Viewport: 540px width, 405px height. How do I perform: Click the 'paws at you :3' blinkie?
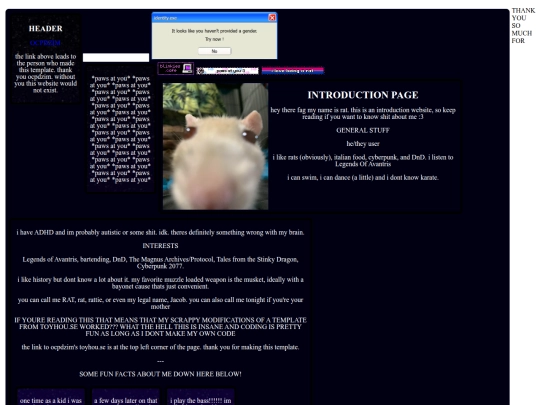click(227, 71)
